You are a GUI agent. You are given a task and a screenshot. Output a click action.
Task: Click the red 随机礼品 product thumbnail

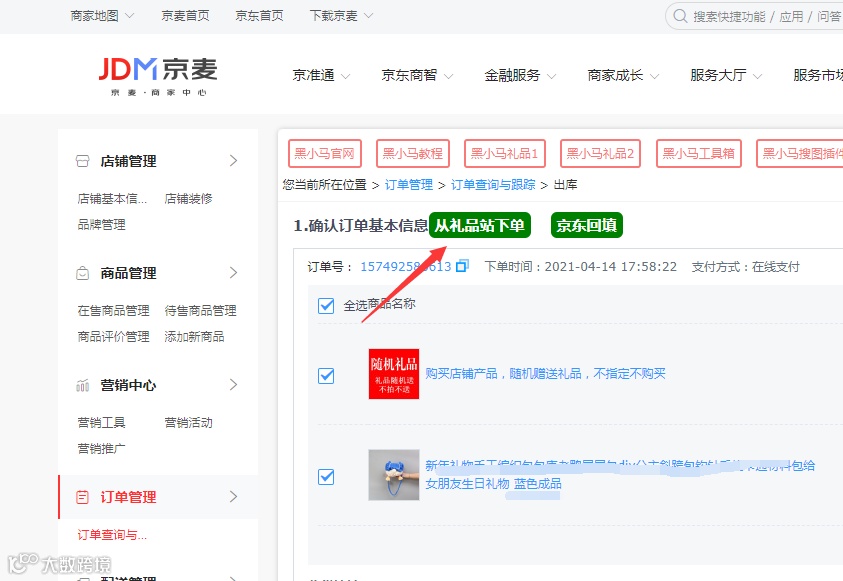pyautogui.click(x=394, y=374)
